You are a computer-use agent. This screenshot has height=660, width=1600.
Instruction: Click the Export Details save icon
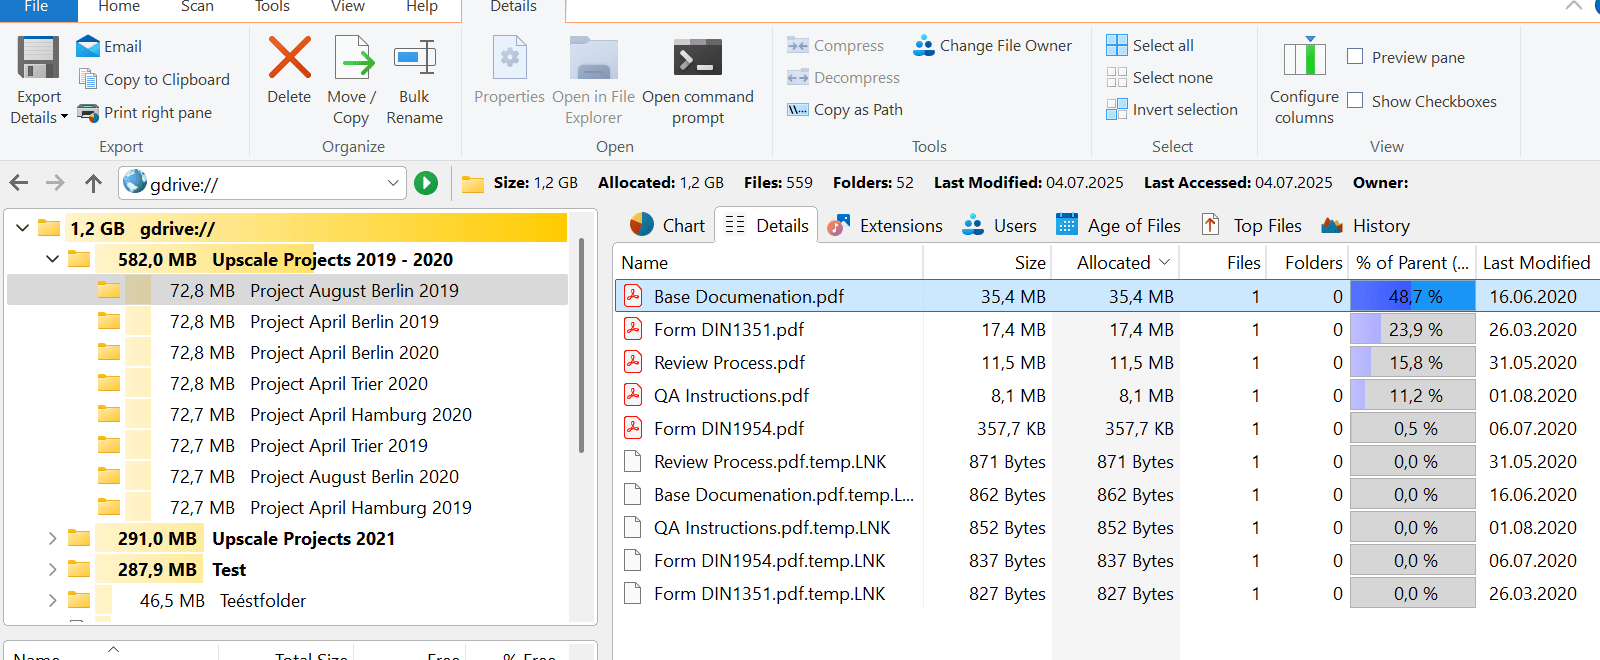tap(38, 59)
